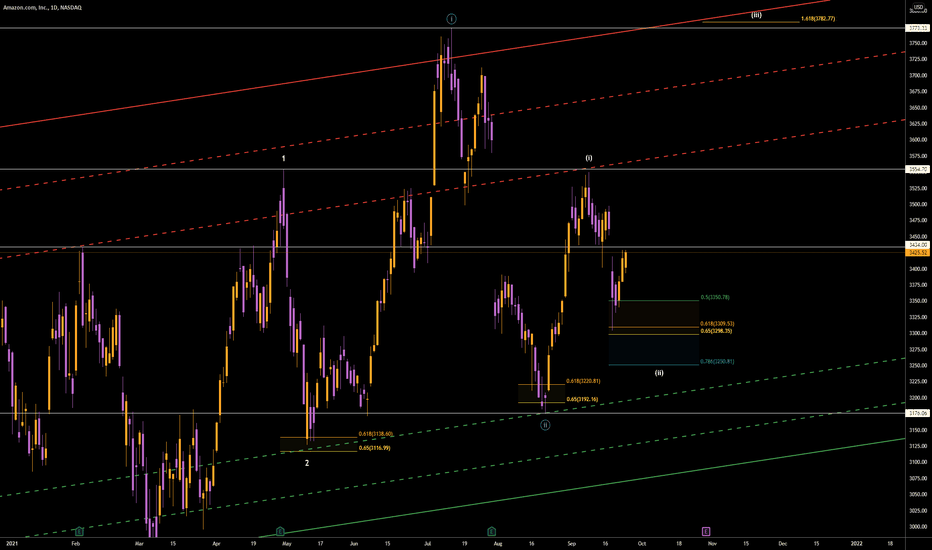Click the 2022 label on the time axis
Screen dimensions: 932x550
(x=857, y=543)
